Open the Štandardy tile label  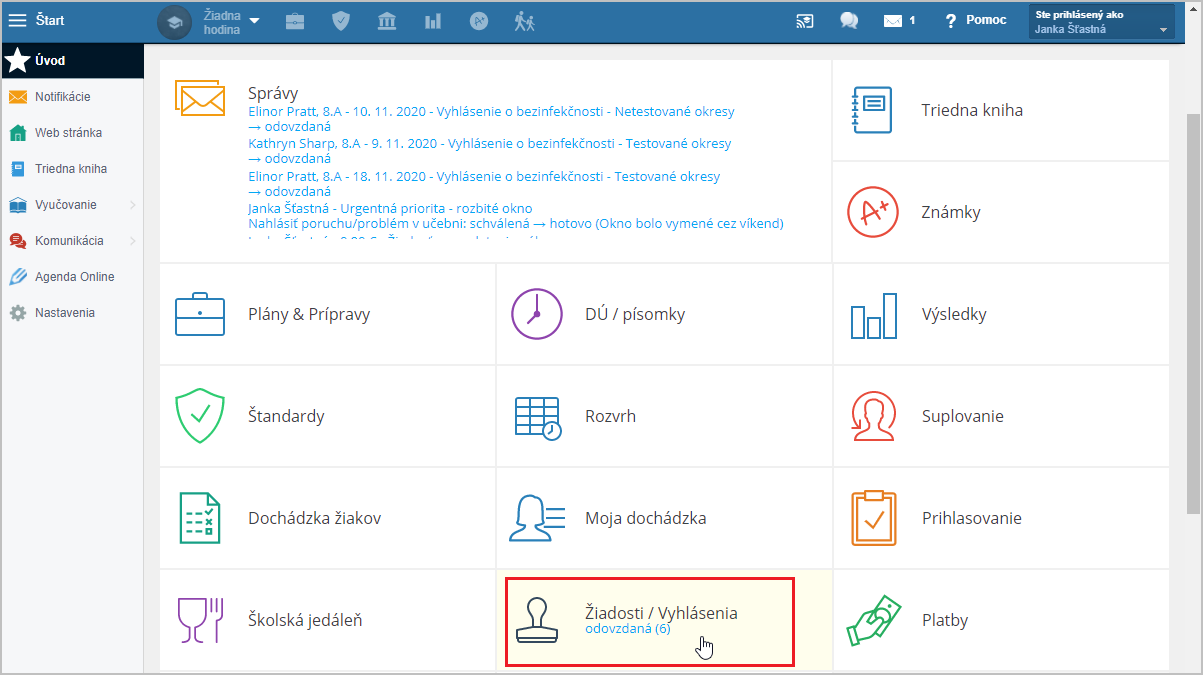286,416
